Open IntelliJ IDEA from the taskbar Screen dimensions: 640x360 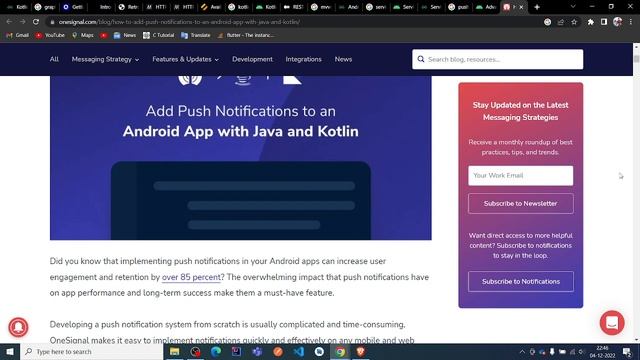coord(236,351)
